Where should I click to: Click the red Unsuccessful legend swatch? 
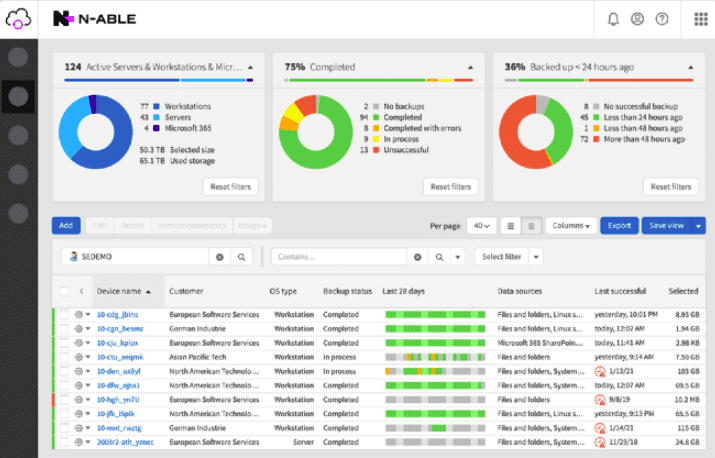[x=376, y=150]
